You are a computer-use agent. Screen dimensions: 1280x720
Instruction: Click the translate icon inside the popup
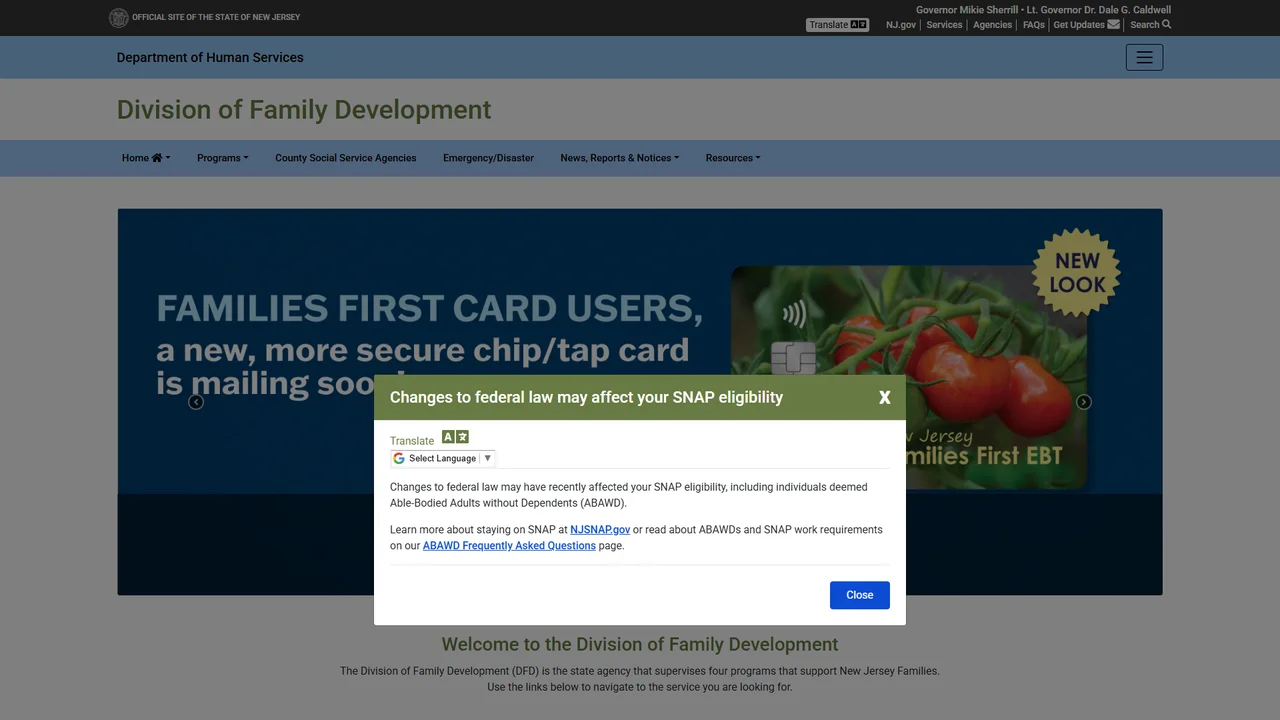(x=455, y=437)
